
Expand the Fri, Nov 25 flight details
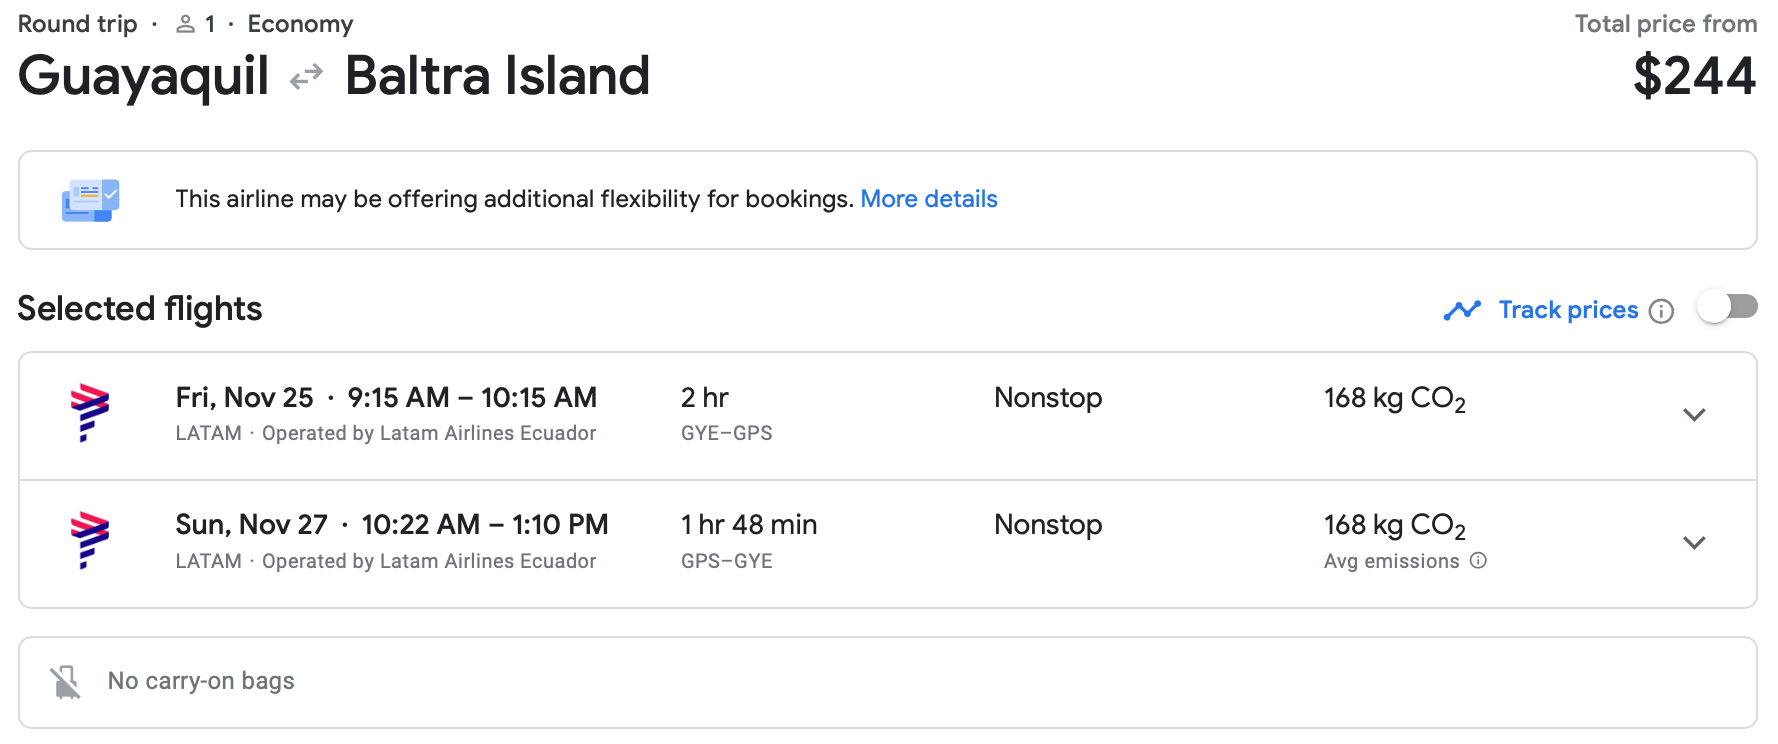1693,415
